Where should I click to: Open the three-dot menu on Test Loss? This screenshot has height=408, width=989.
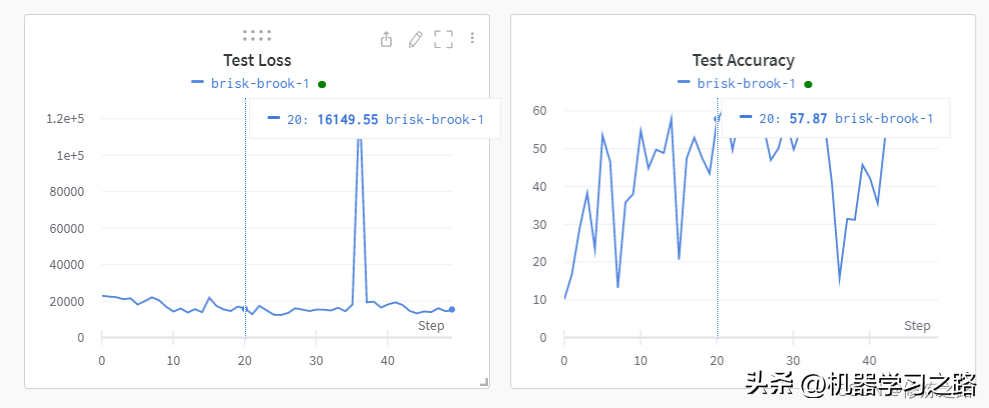pos(472,39)
